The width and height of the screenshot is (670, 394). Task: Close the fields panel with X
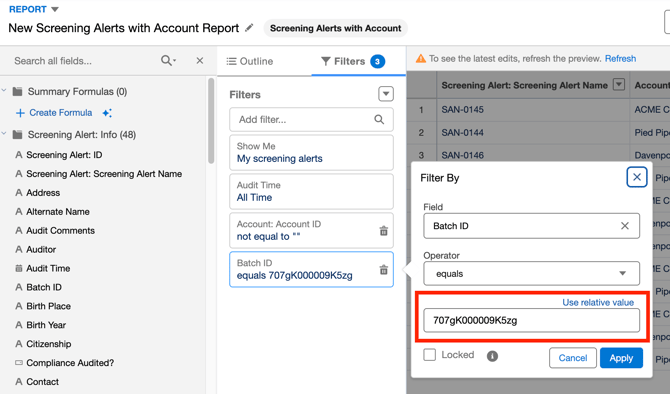[x=200, y=61]
